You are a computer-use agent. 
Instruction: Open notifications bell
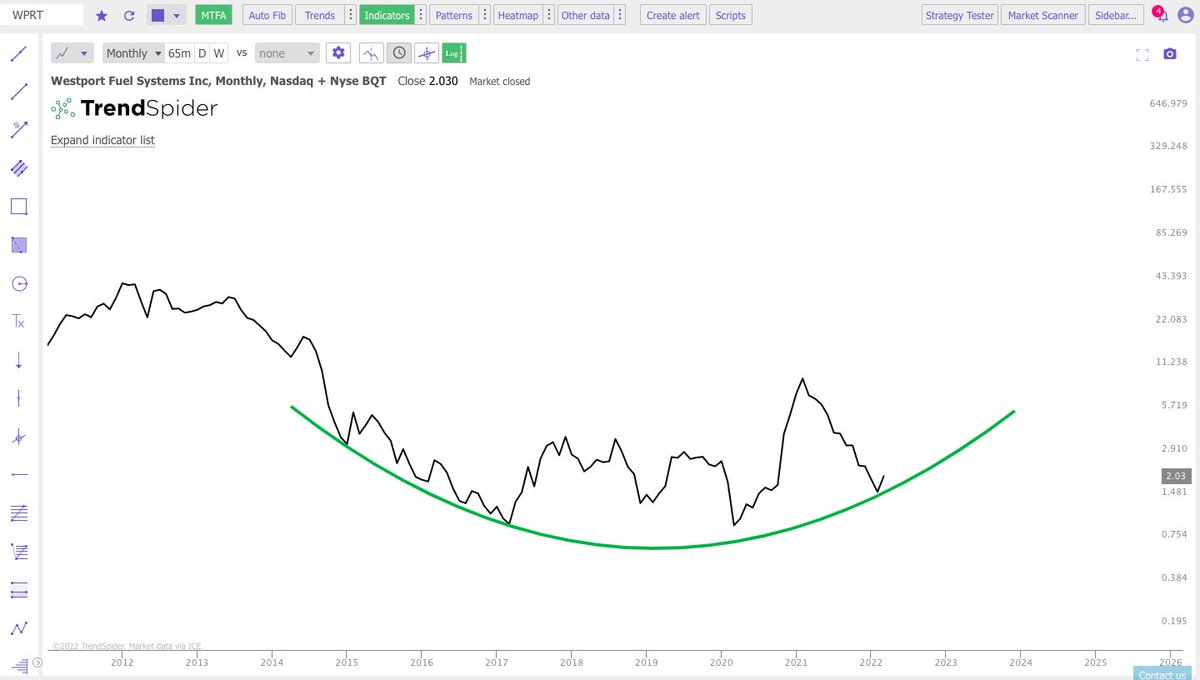pos(1160,16)
